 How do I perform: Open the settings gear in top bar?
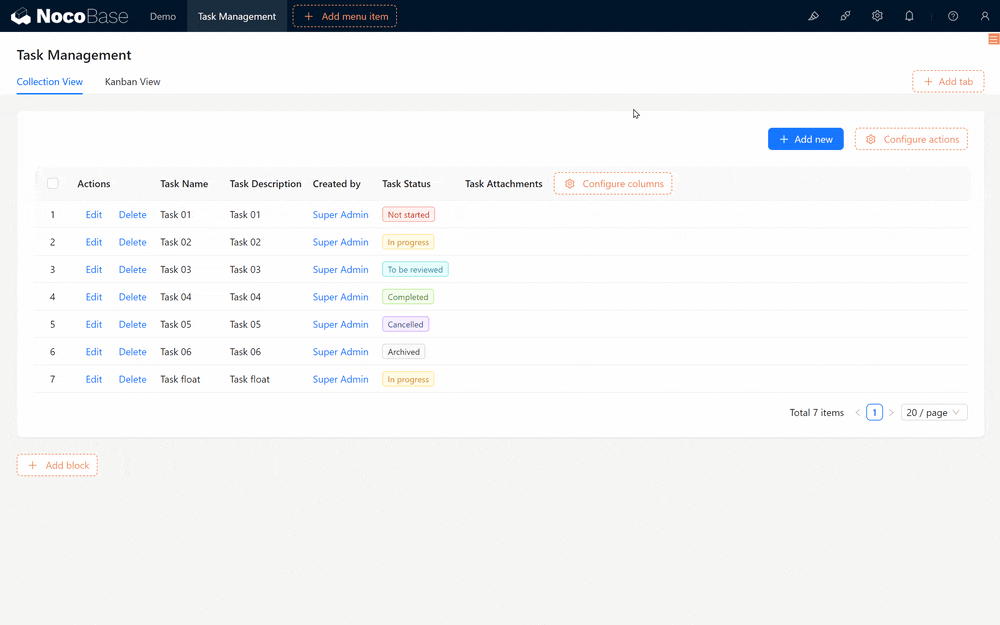coord(877,16)
